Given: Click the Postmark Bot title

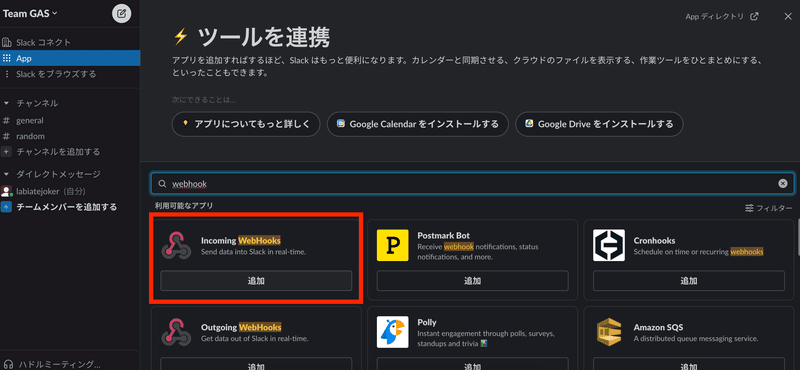Looking at the screenshot, I should point(443,236).
